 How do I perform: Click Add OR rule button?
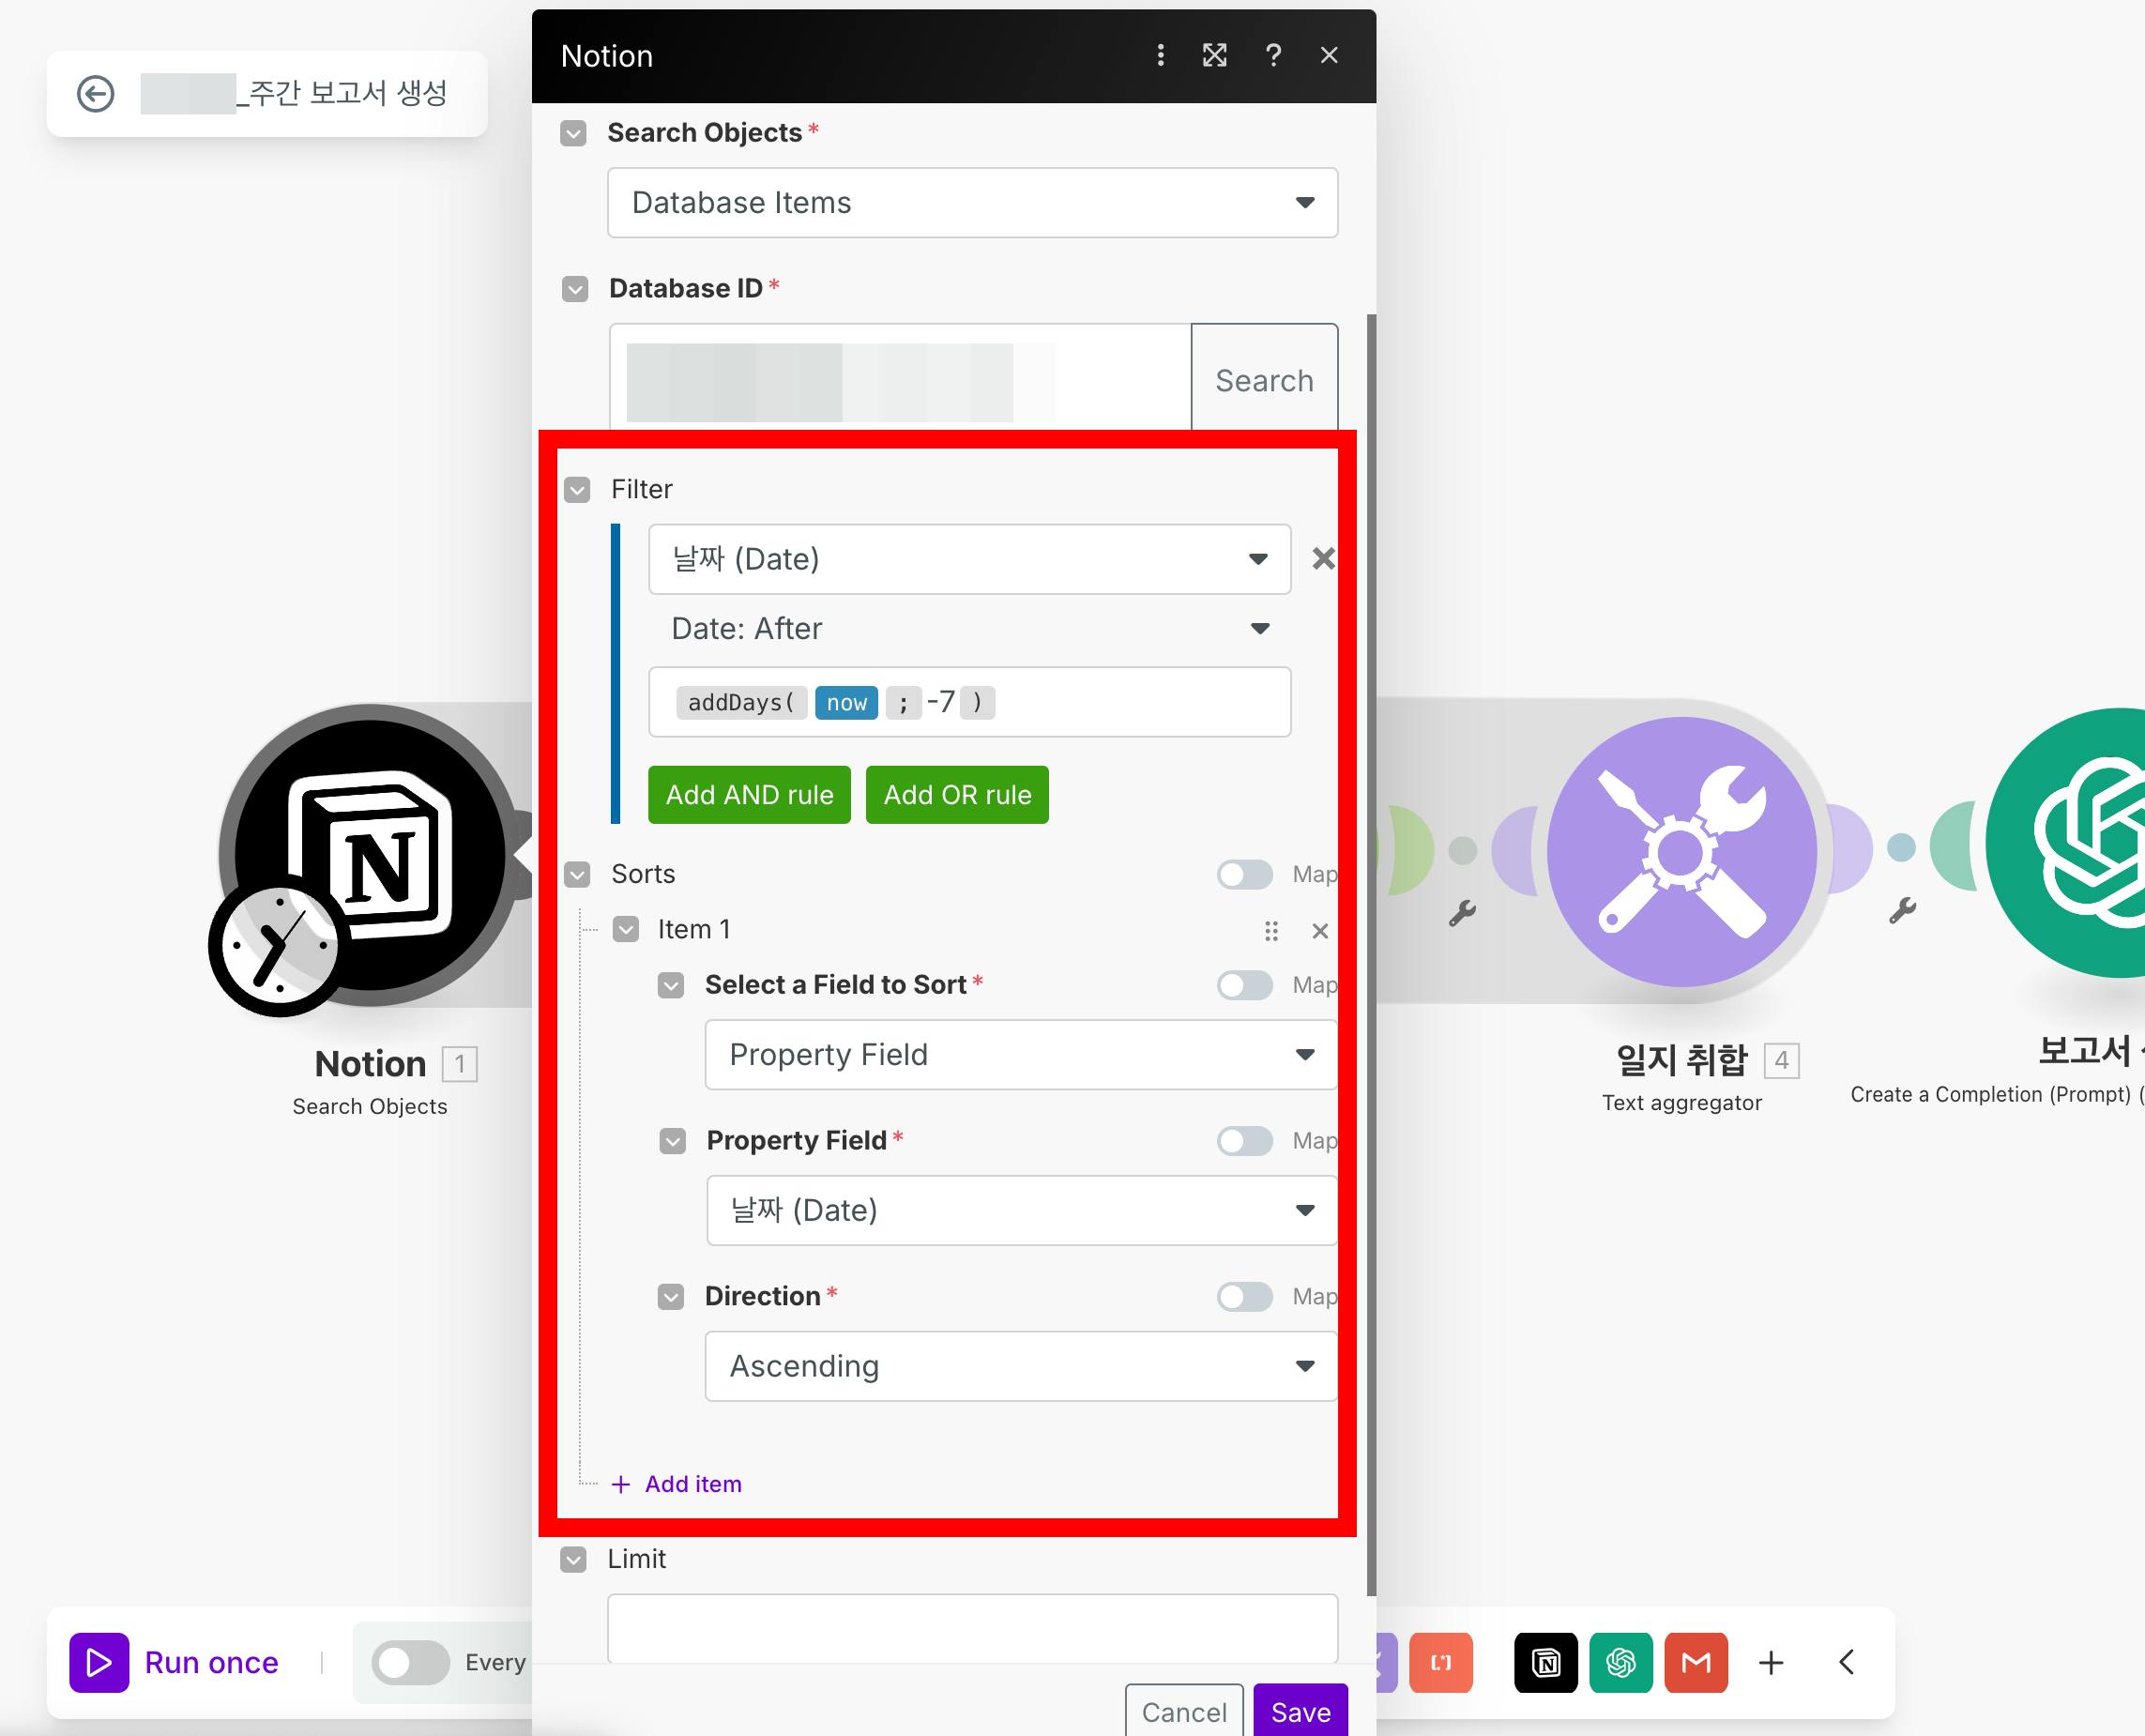pyautogui.click(x=957, y=795)
